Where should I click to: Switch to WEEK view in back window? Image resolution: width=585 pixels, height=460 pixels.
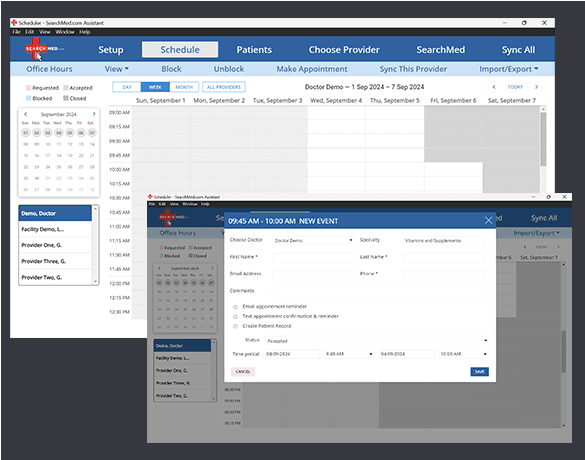(x=155, y=87)
